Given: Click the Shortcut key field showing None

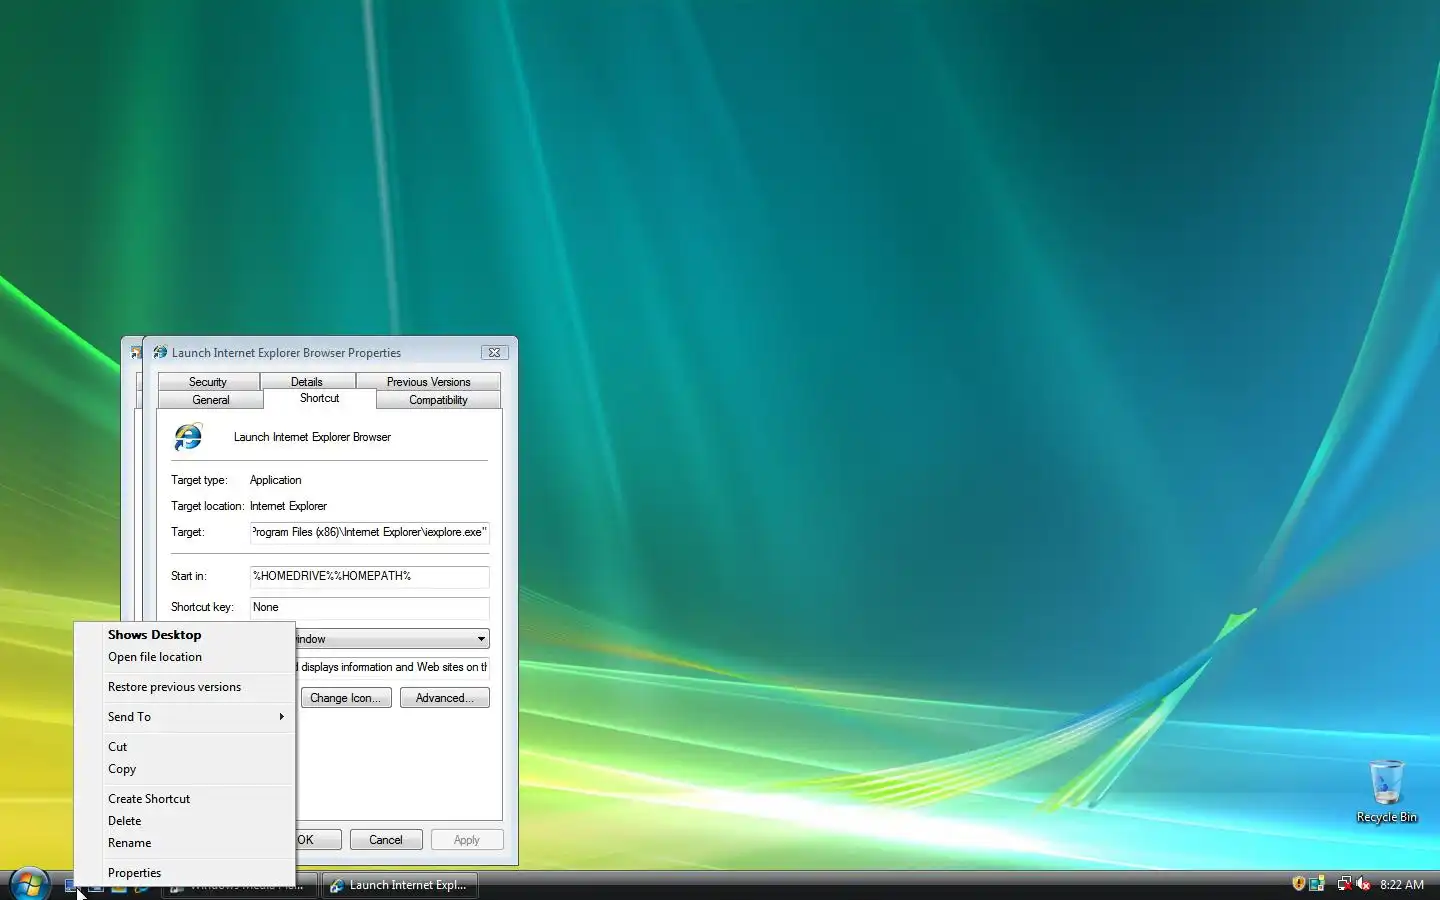Looking at the screenshot, I should [369, 607].
